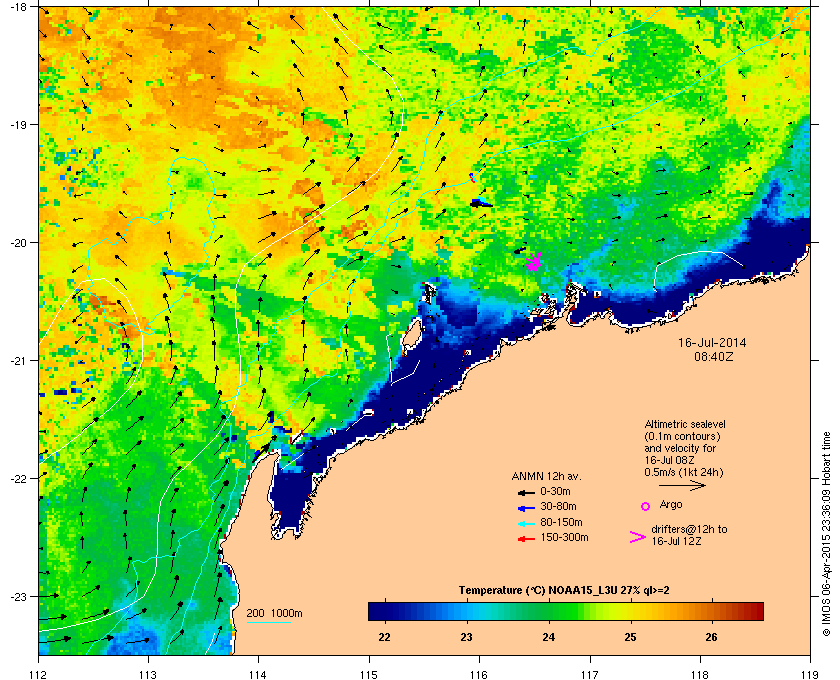Screen dimensions: 840x680
Task: Click the green 24 degree colorbar region
Action: [549, 611]
